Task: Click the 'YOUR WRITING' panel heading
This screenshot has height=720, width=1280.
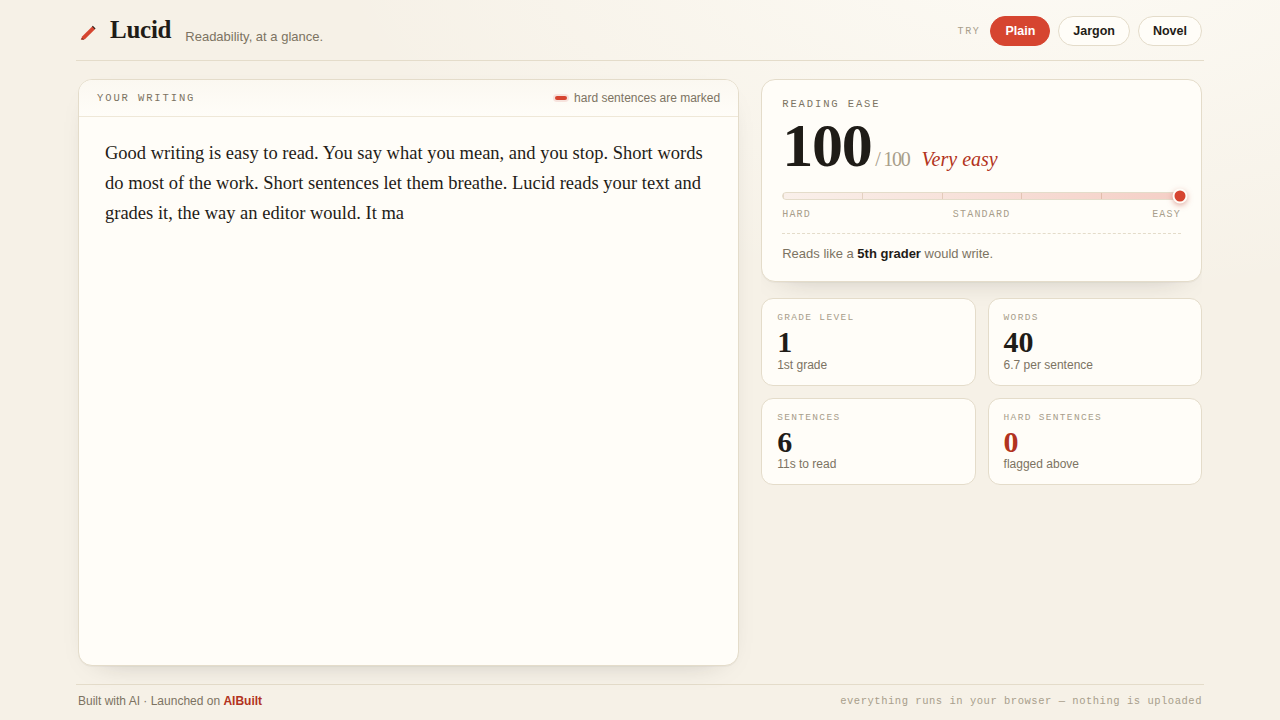Action: 146,98
